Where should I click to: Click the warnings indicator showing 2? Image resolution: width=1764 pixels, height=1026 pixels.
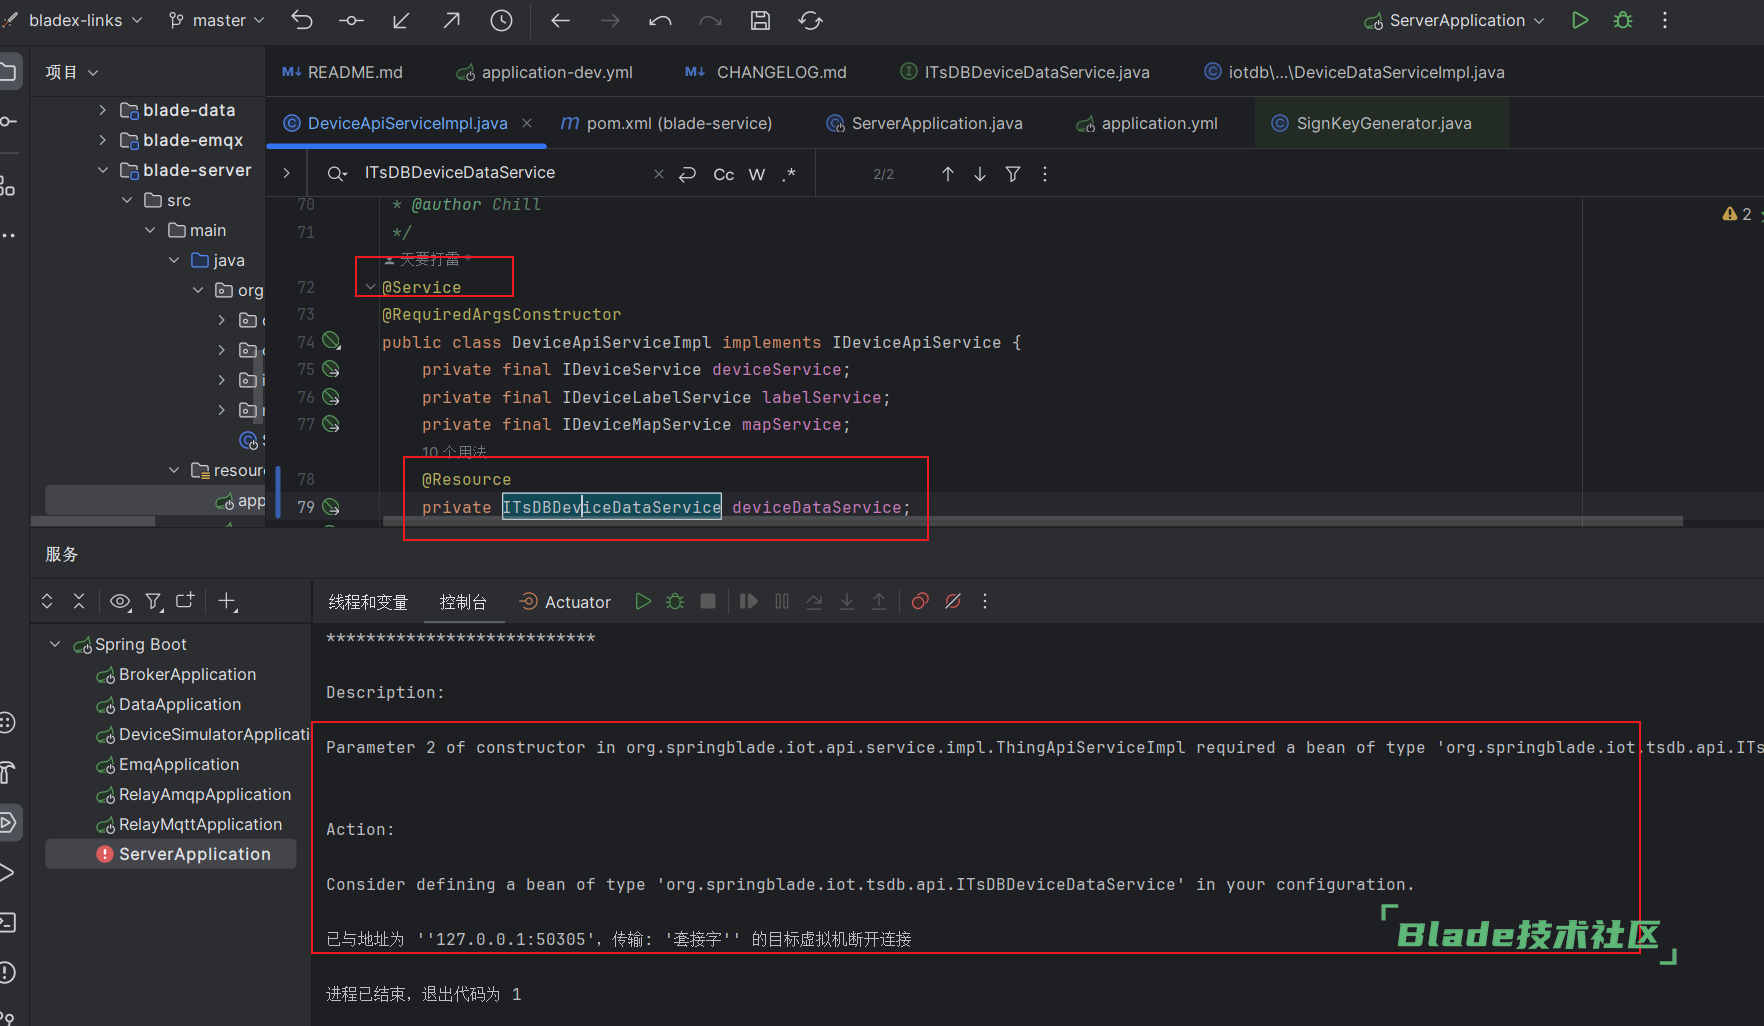click(1737, 214)
